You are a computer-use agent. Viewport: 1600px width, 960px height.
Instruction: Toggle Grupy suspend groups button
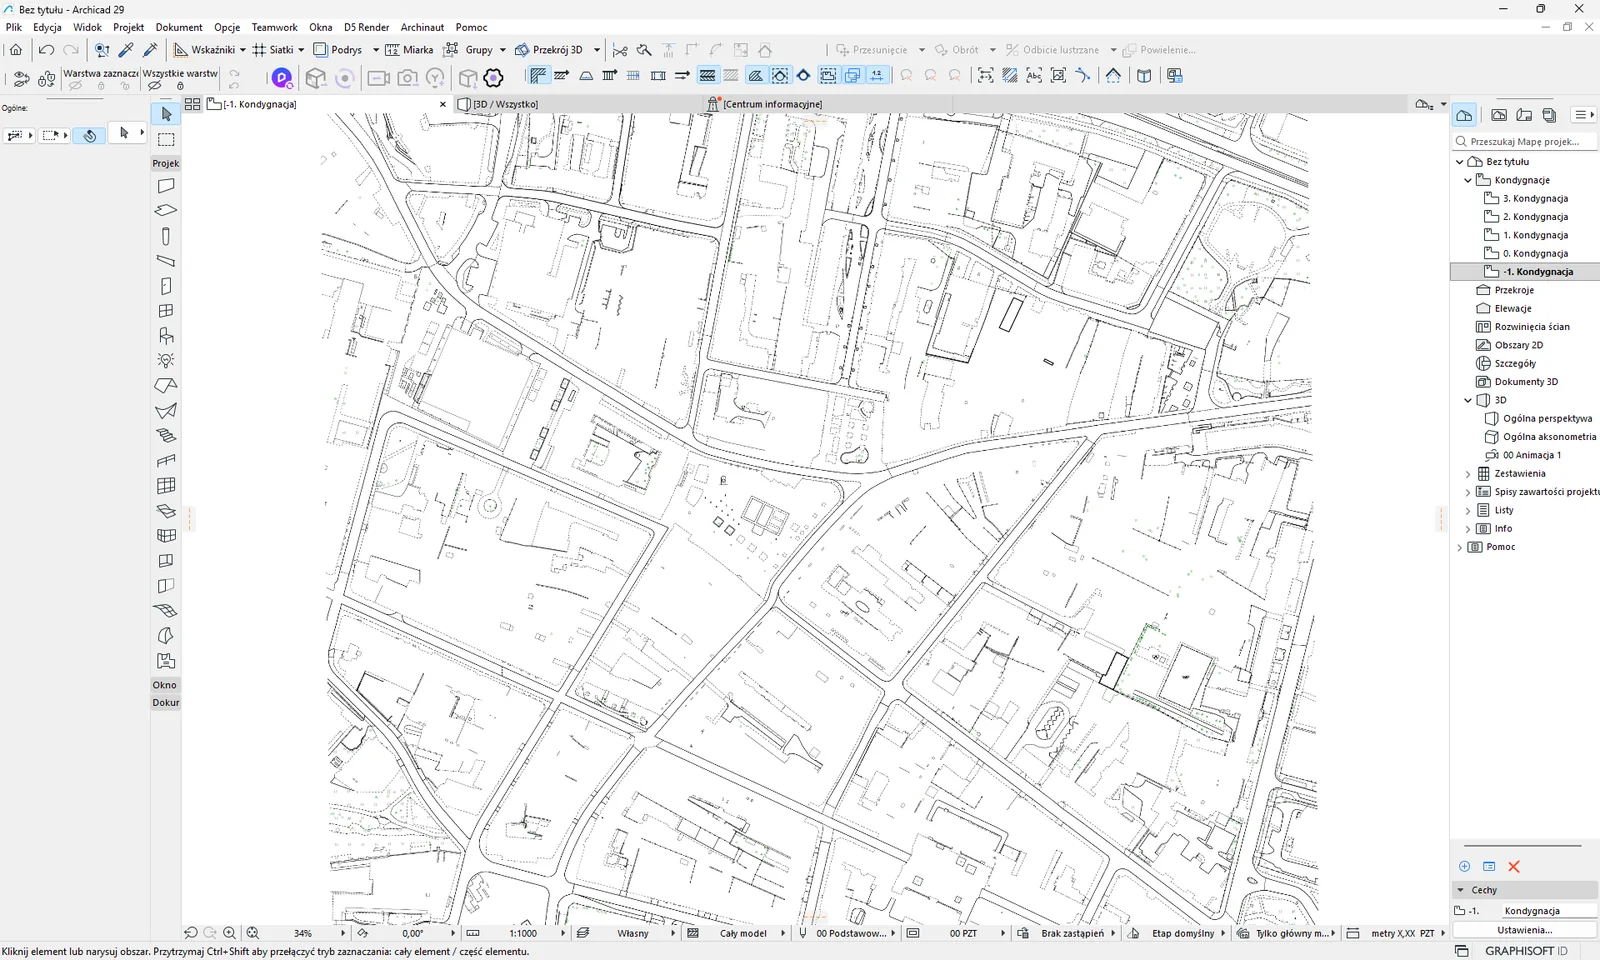tap(468, 49)
